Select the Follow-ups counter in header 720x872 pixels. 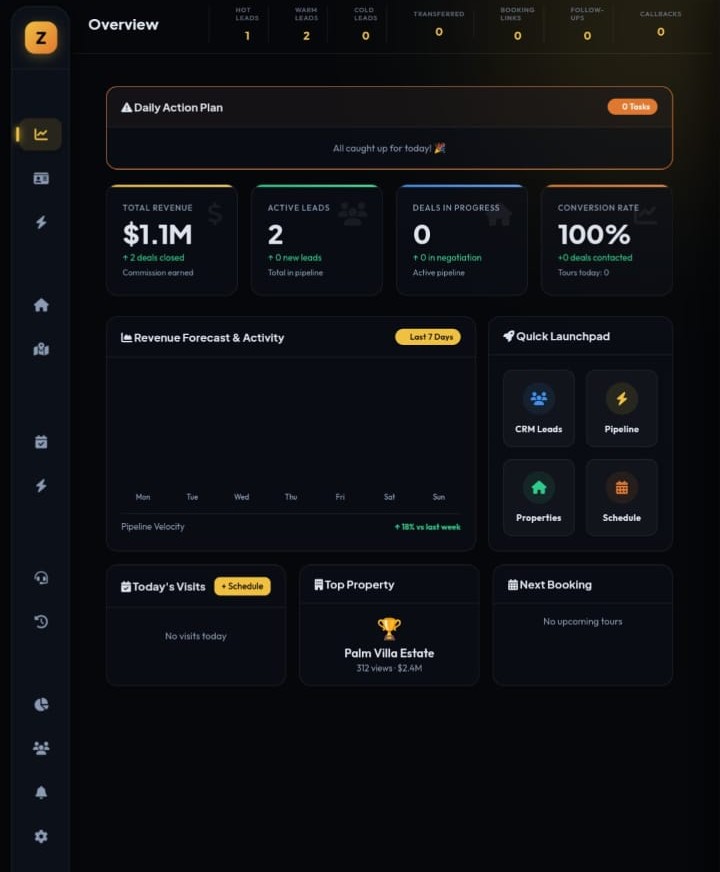click(x=587, y=25)
